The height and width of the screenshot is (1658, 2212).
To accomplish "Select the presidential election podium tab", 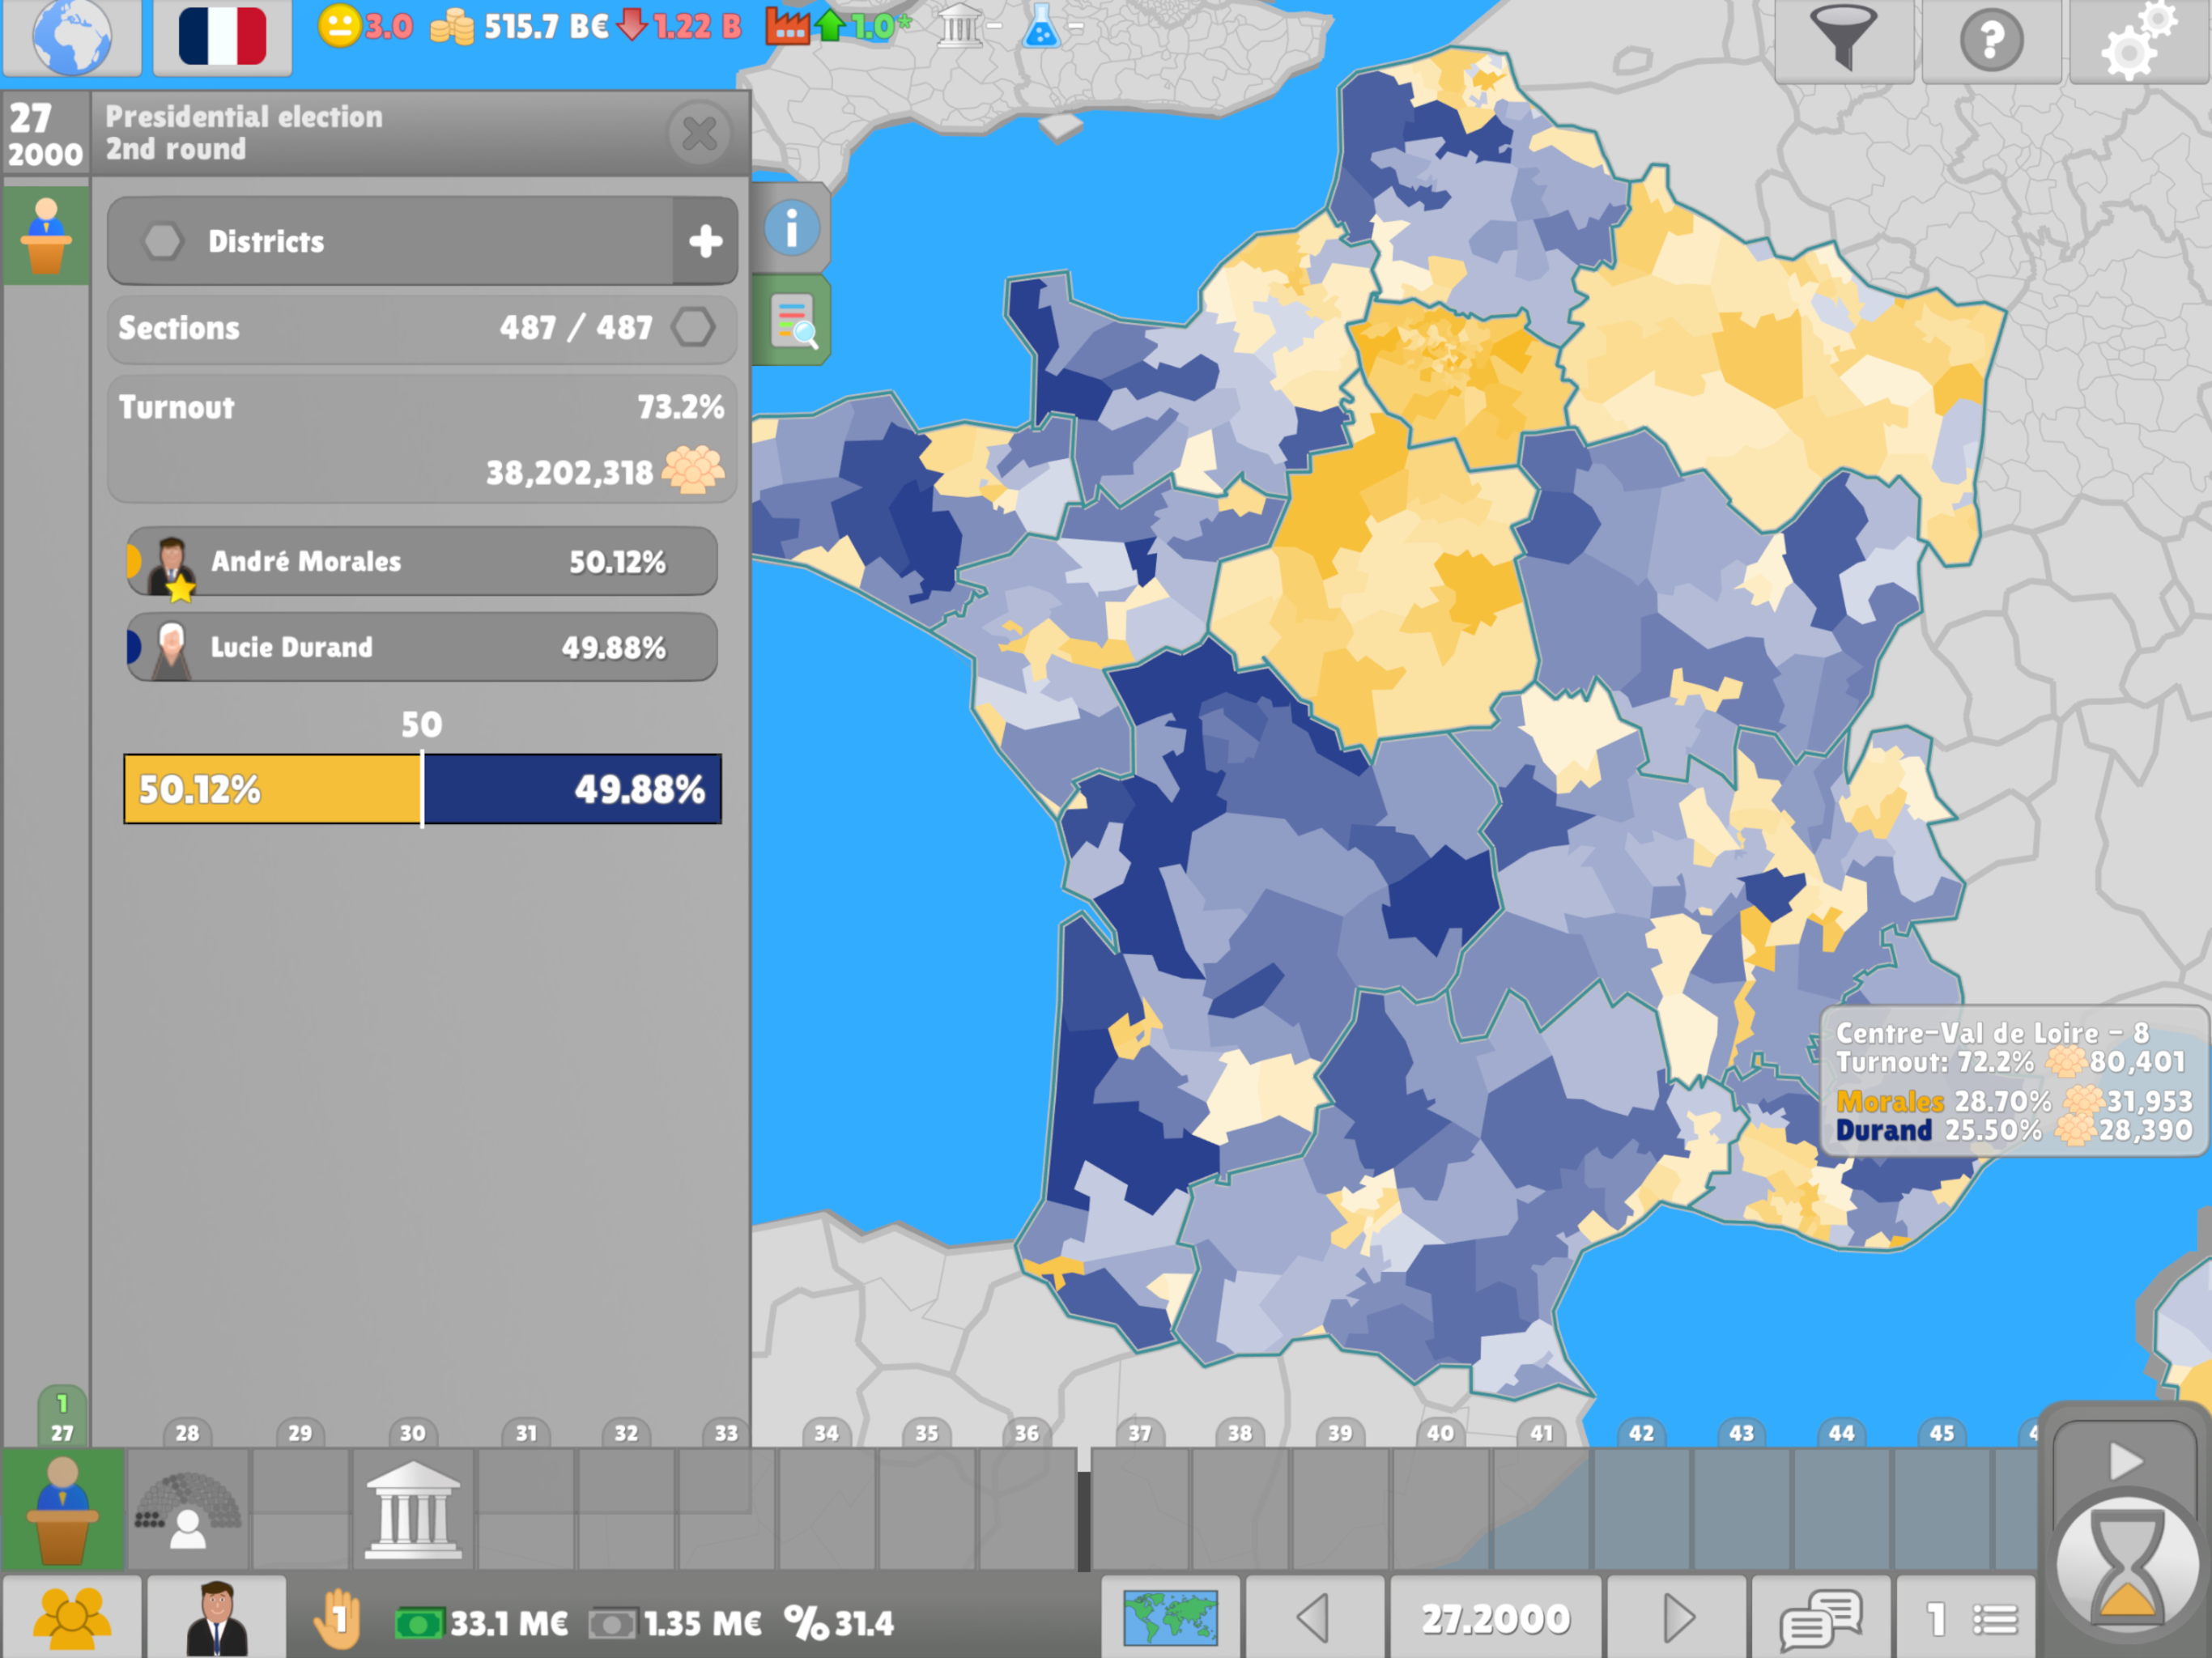I will coord(46,236).
